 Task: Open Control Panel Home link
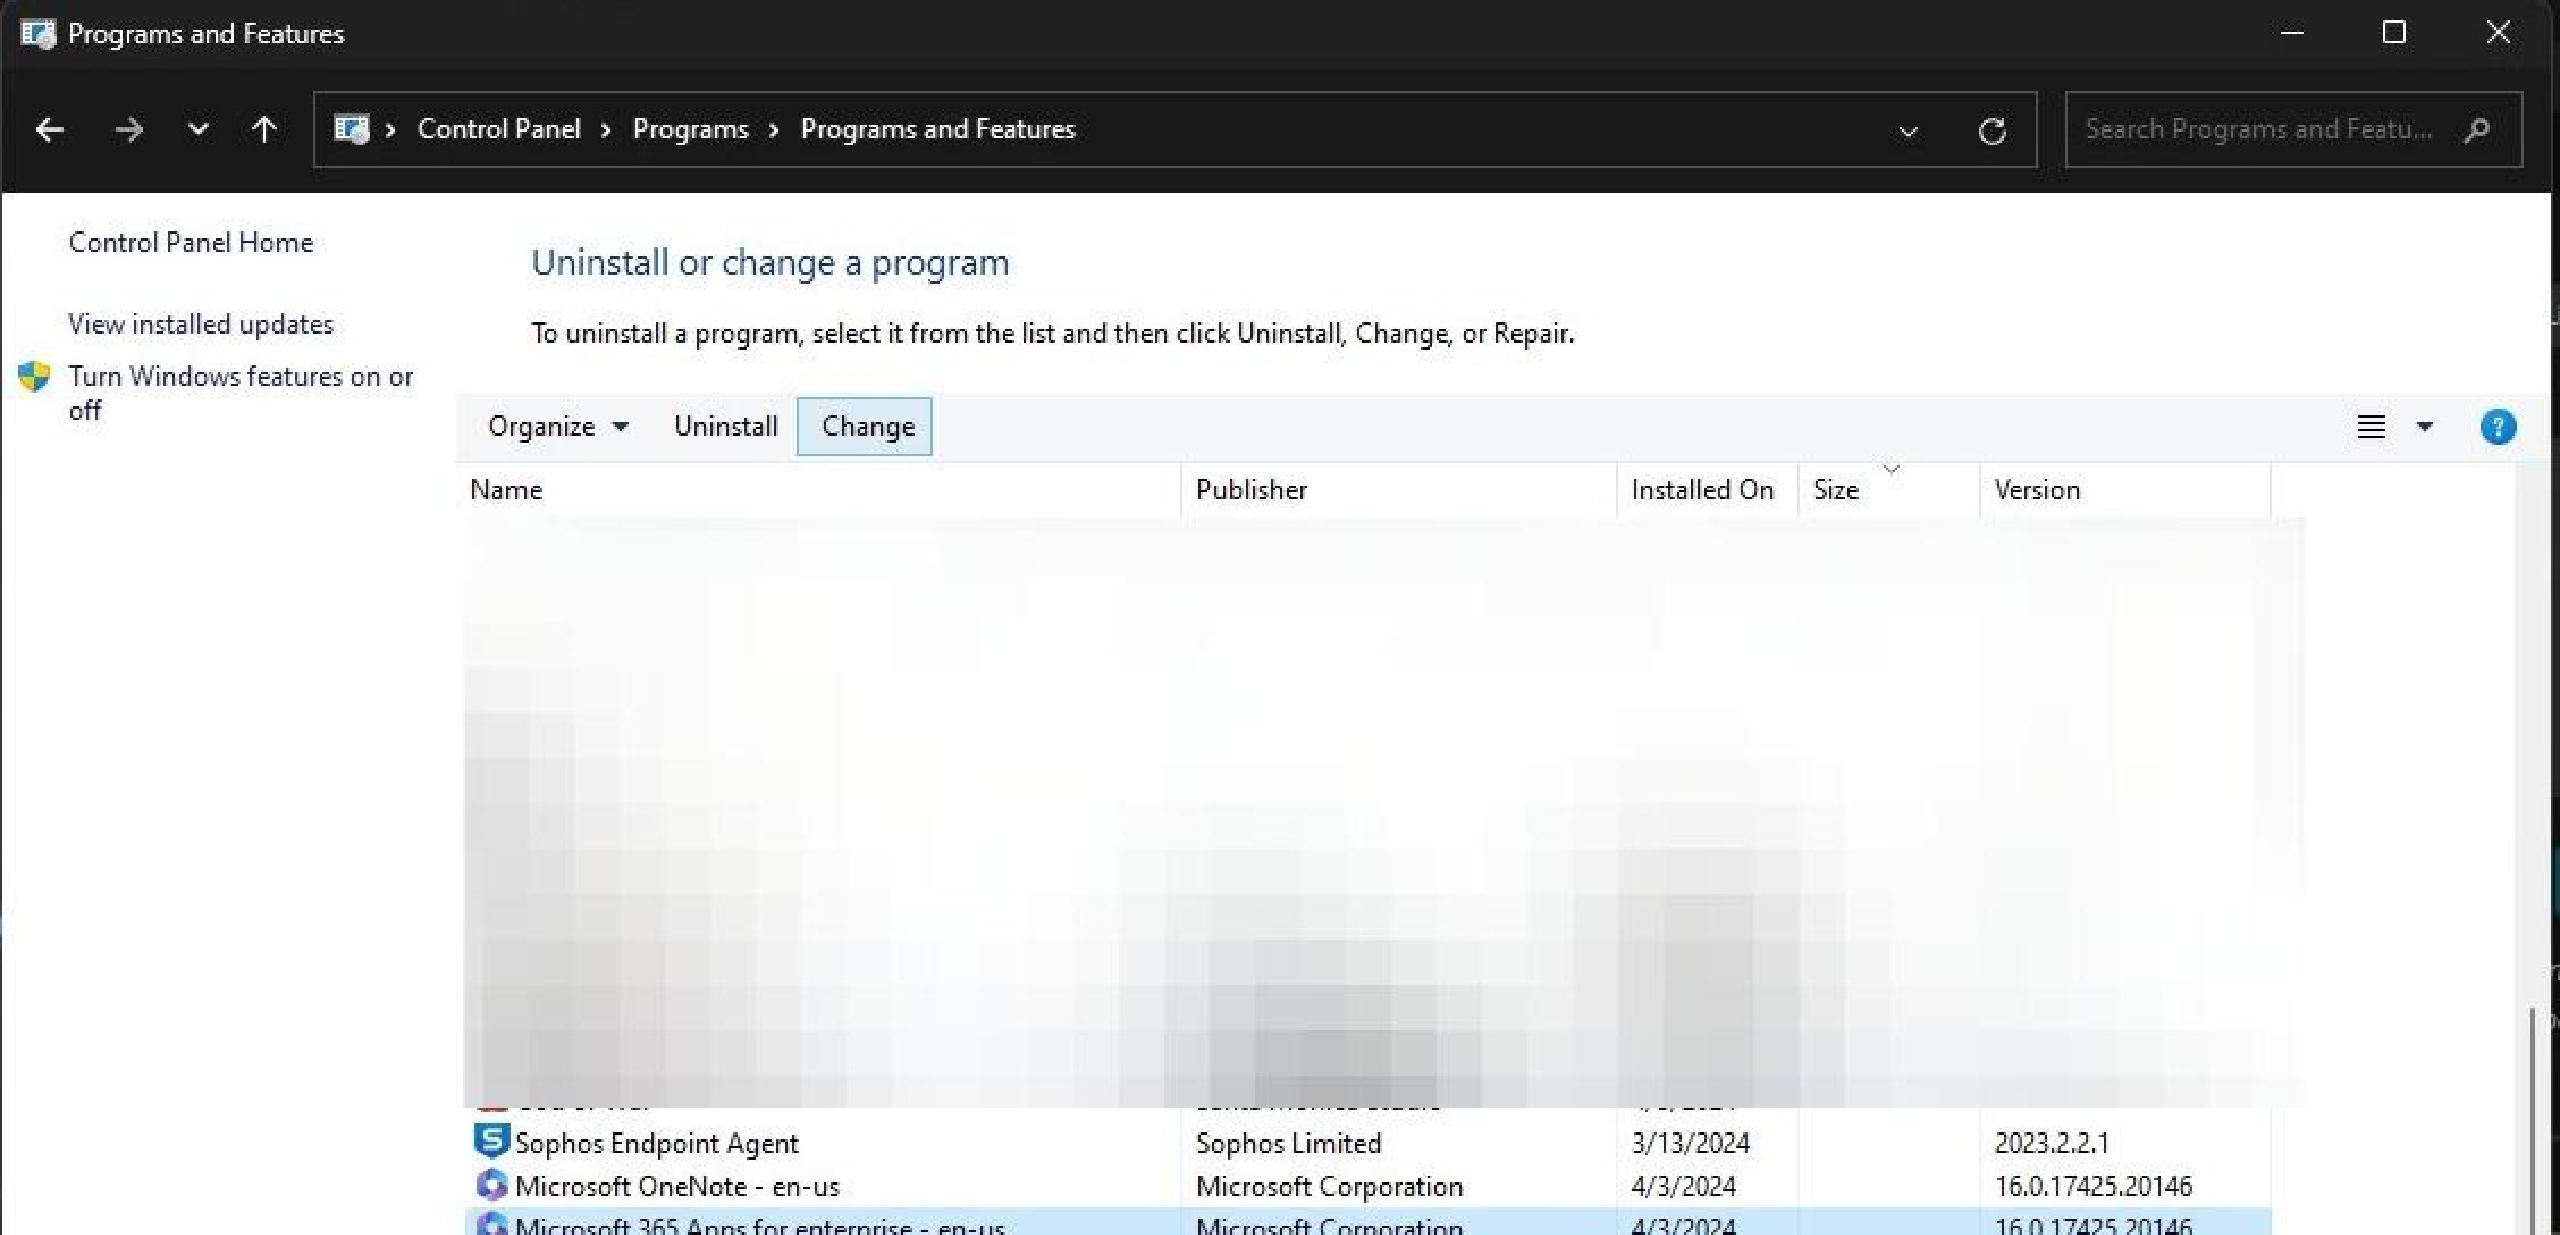pos(191,242)
